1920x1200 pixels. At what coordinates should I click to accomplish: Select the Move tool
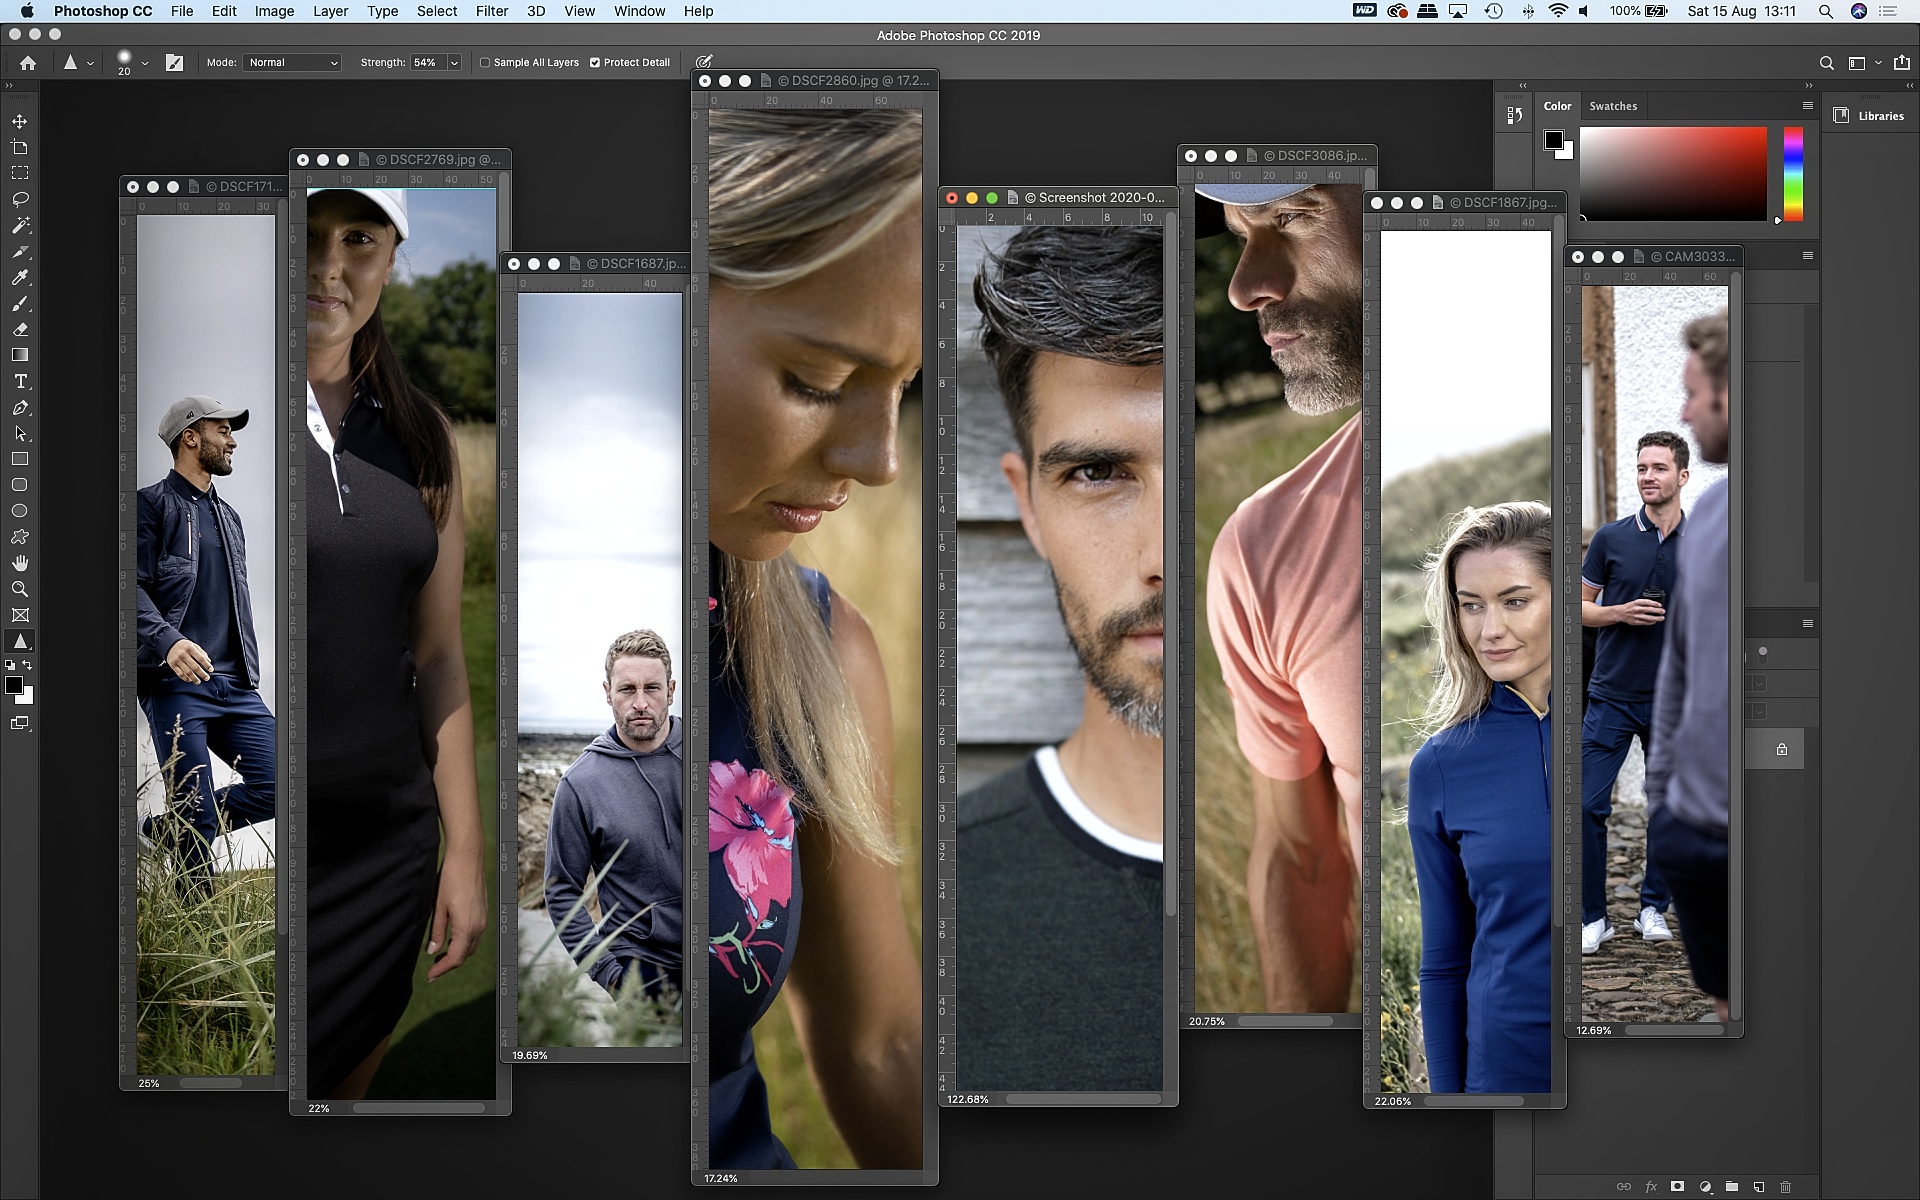click(20, 121)
